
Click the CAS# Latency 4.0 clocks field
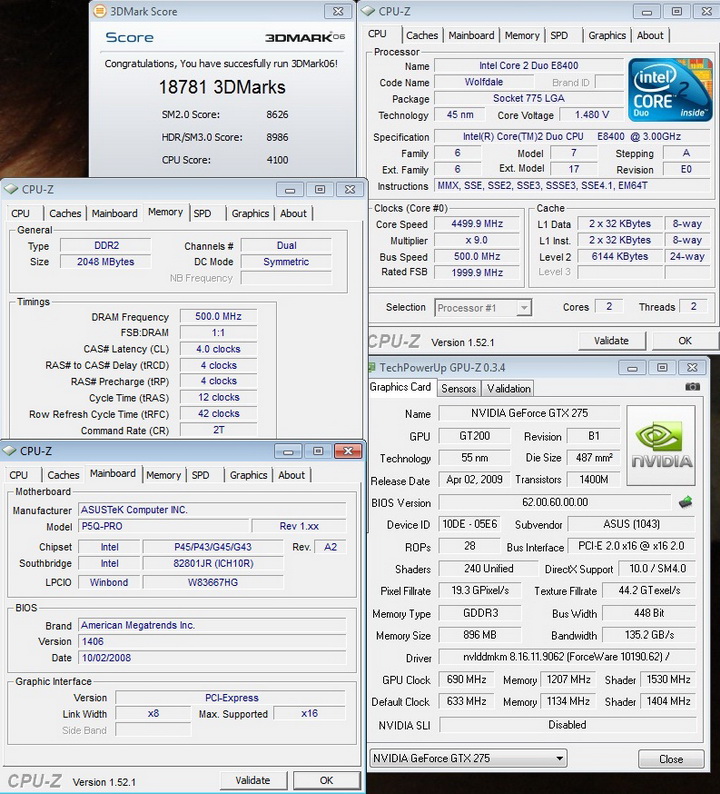(x=218, y=349)
